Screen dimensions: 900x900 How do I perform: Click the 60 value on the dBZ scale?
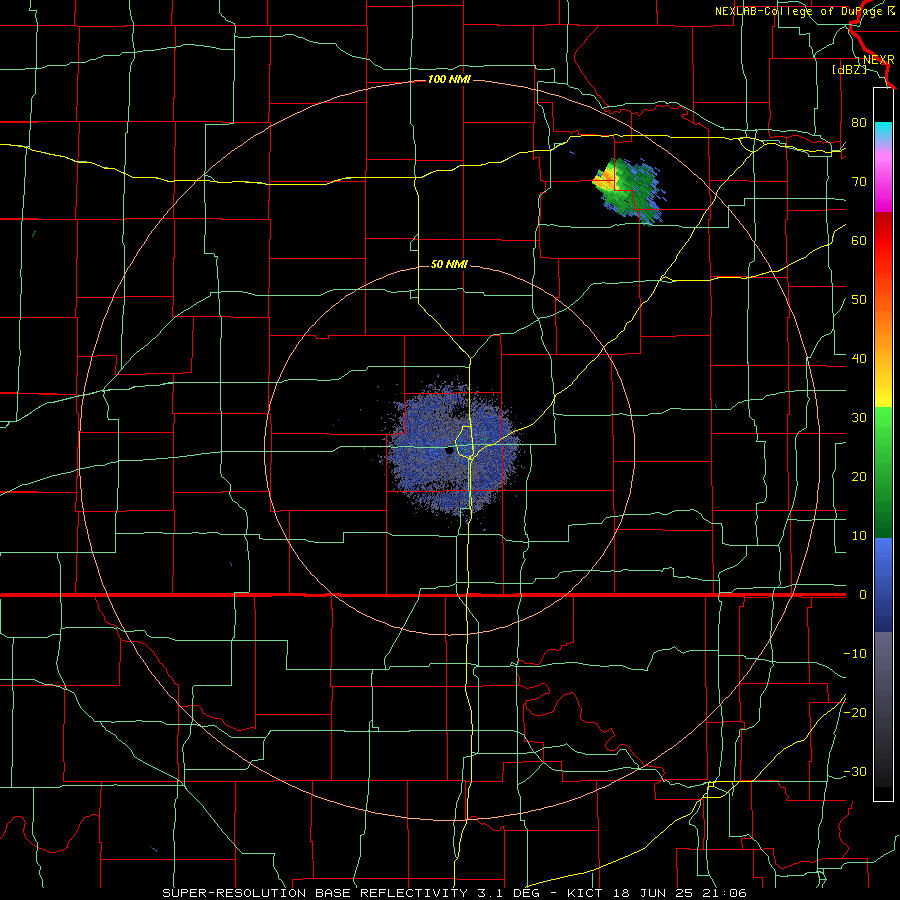coord(859,240)
